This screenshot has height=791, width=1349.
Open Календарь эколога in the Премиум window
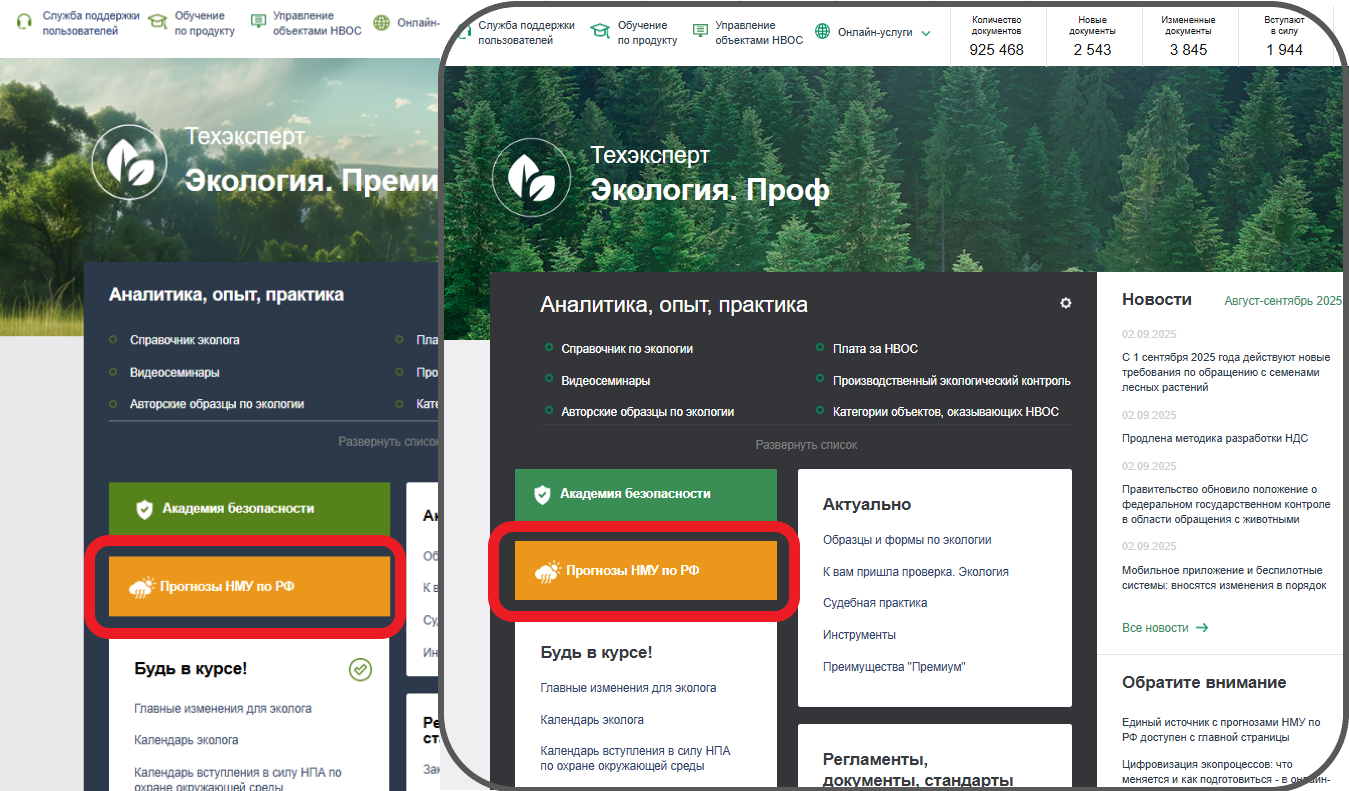[186, 741]
